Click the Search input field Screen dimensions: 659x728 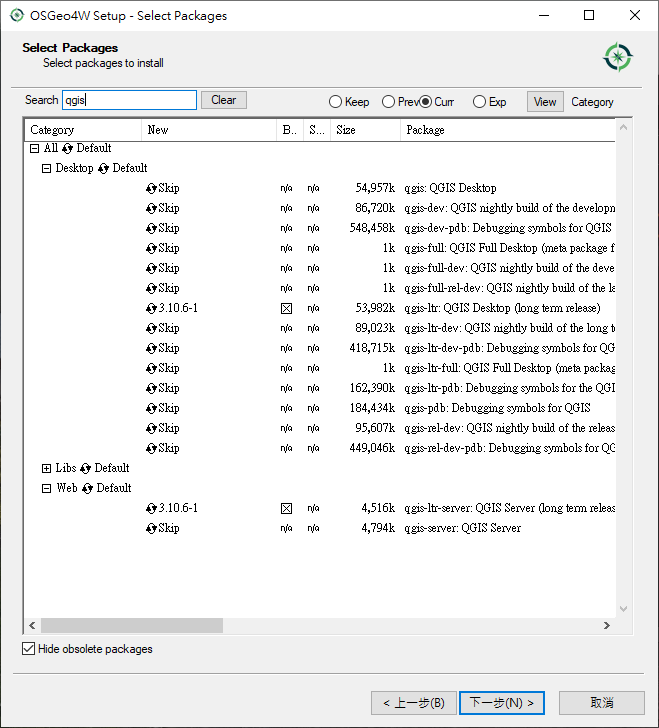[130, 100]
